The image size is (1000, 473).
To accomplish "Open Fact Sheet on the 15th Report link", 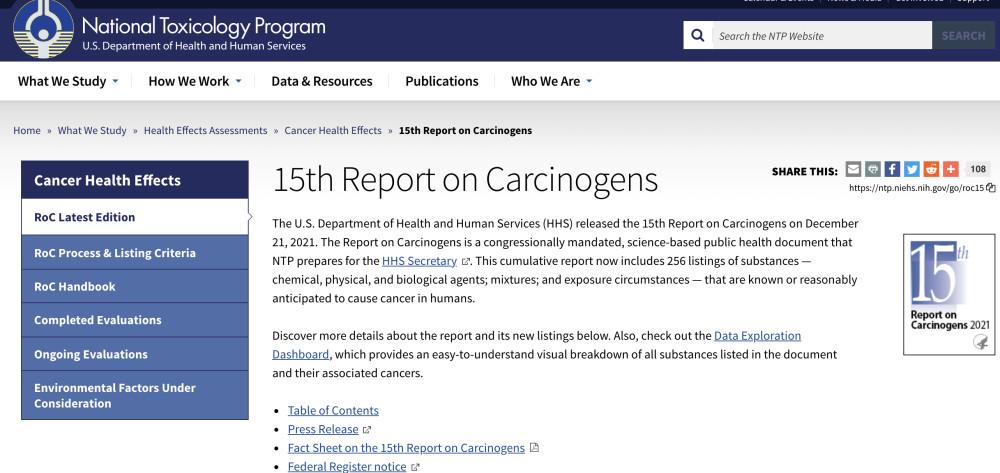I will coord(406,448).
